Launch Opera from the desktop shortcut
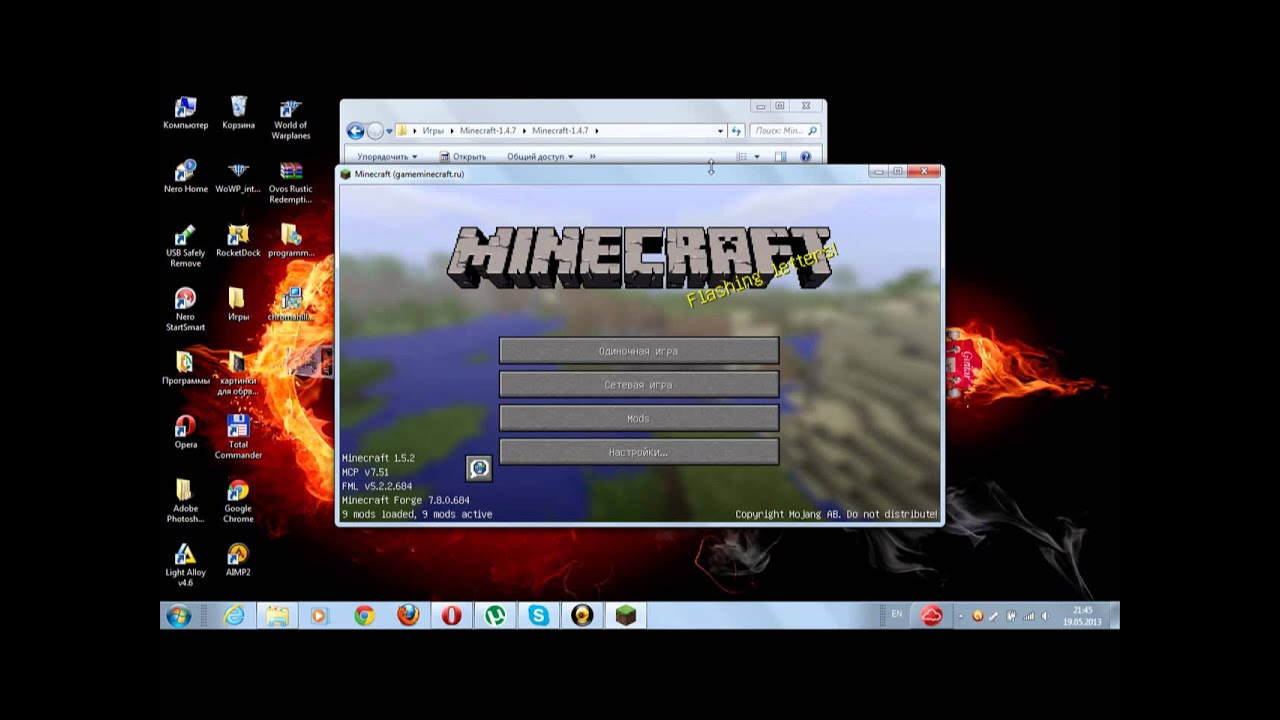Viewport: 1280px width, 720px height. [185, 433]
